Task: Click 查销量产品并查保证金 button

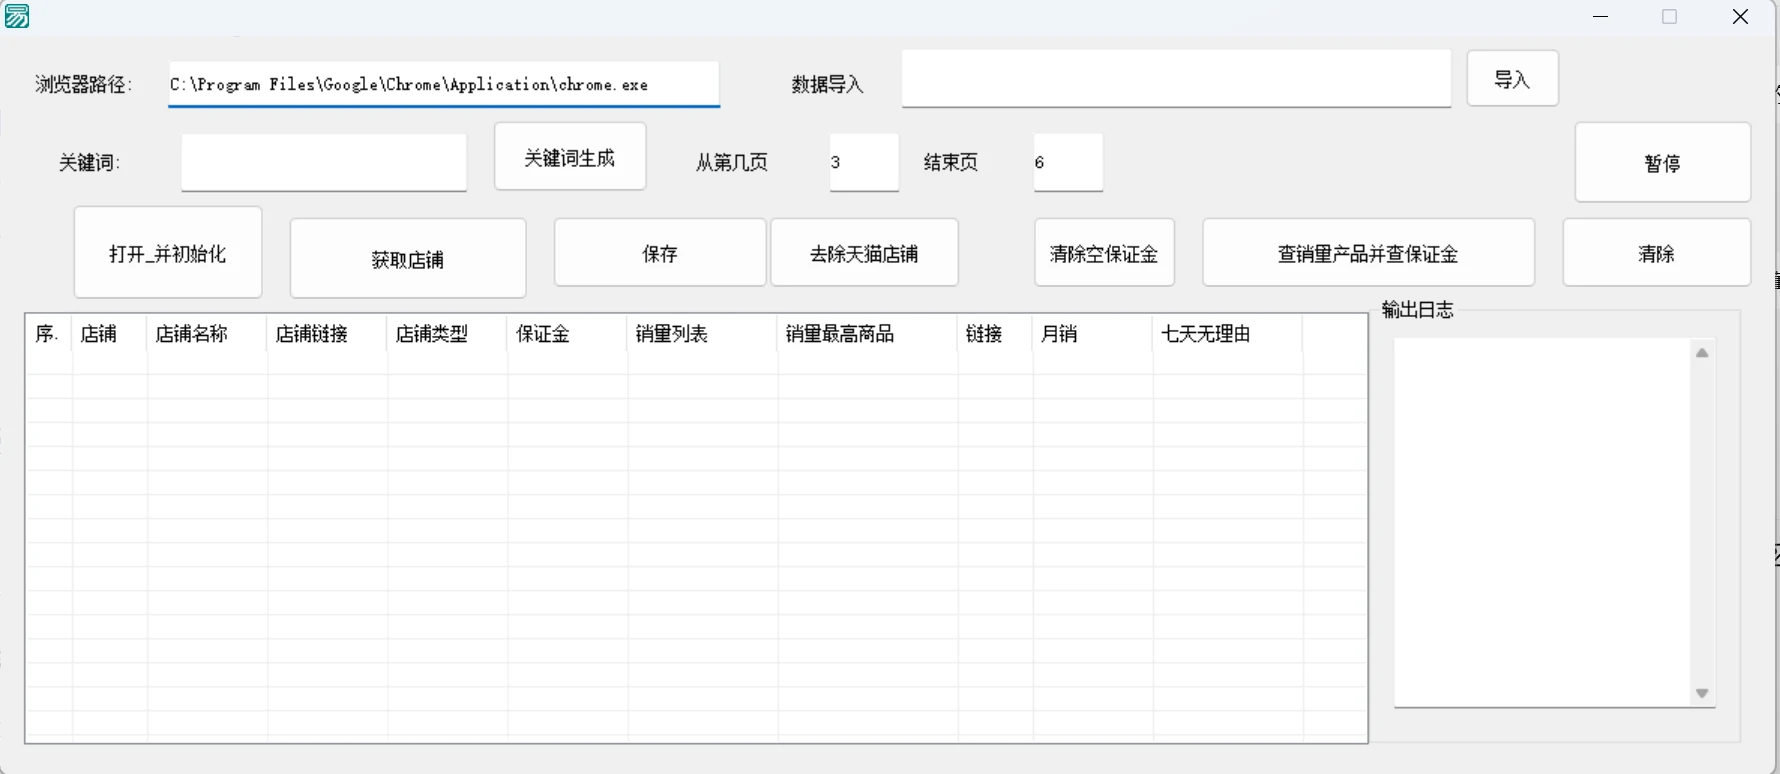Action: tap(1368, 254)
